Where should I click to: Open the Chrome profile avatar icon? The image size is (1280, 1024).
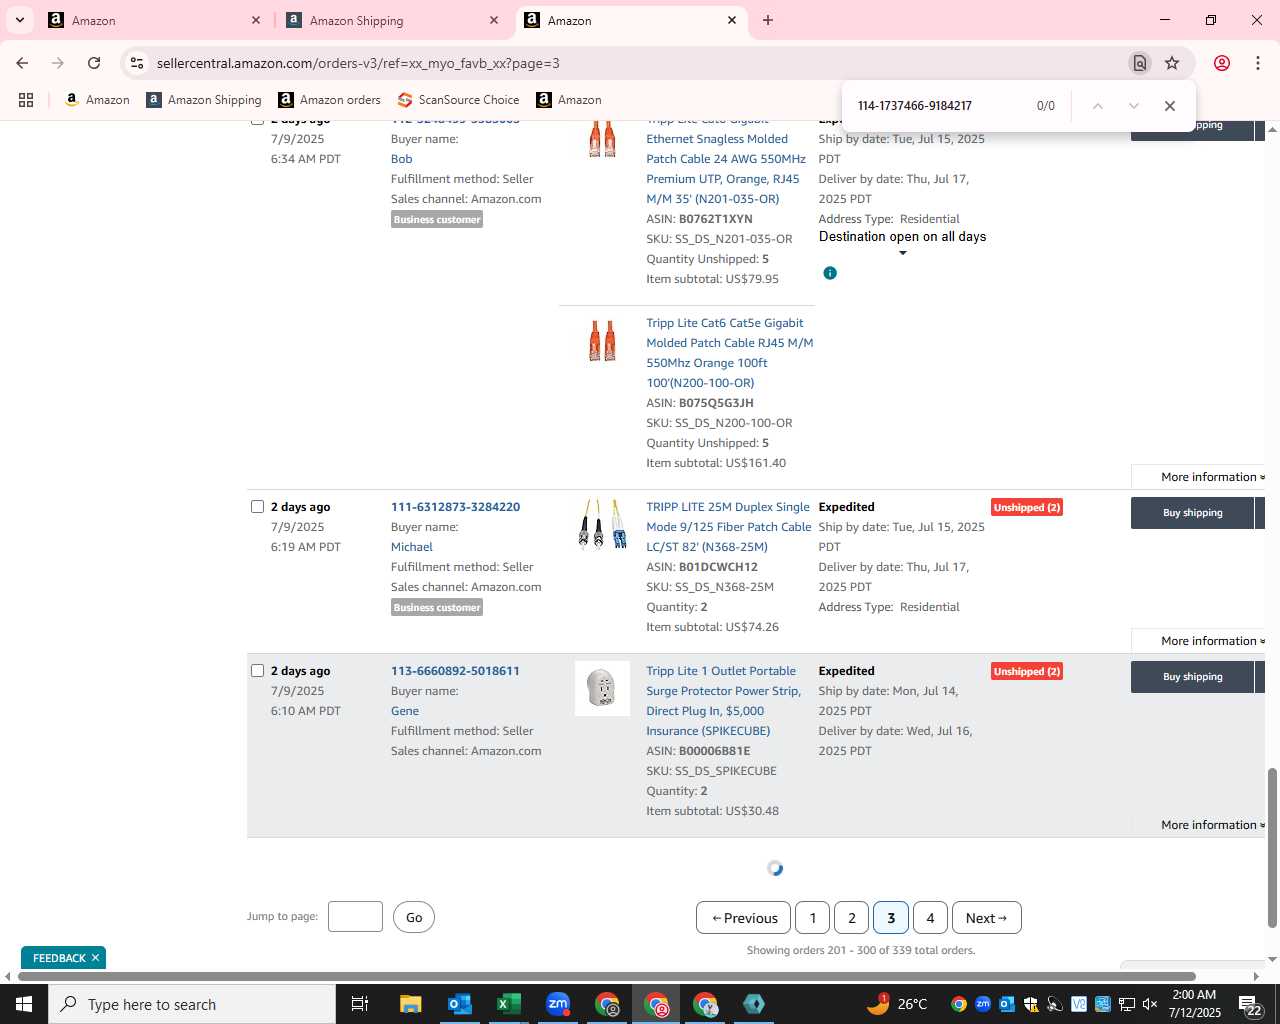[x=1222, y=63]
